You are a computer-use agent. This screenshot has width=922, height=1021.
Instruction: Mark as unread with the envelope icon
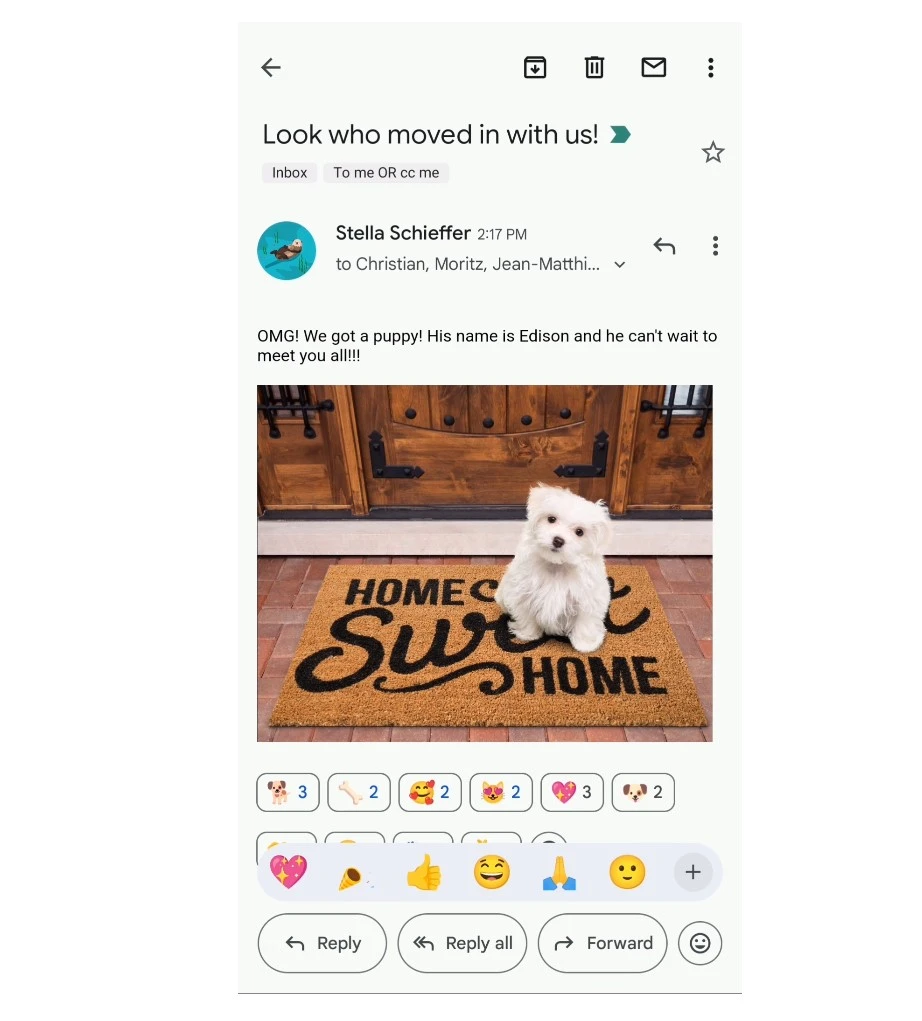653,67
